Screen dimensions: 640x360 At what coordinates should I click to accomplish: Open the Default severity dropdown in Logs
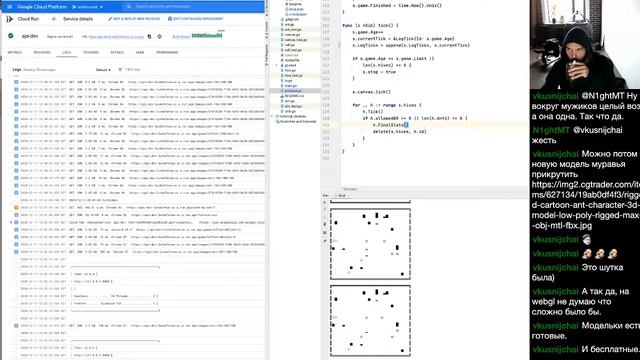tap(103, 70)
